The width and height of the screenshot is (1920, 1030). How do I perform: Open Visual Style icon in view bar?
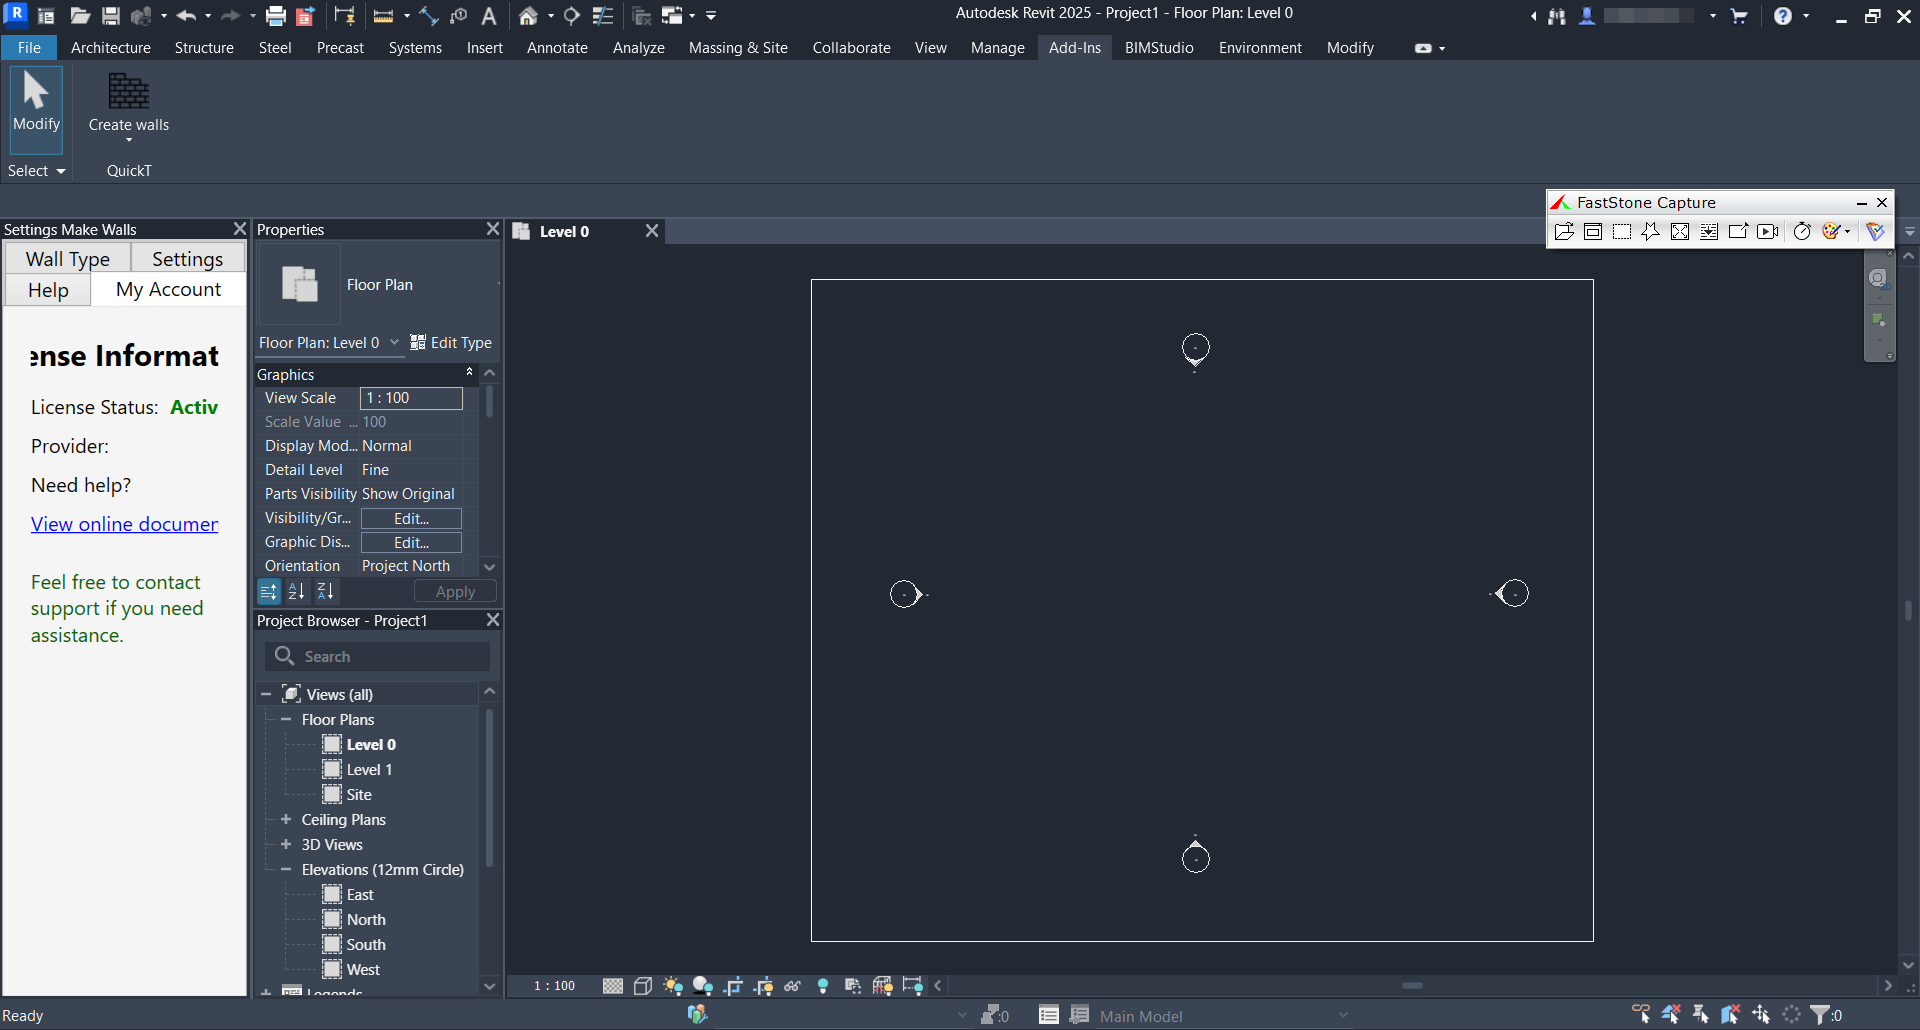pos(643,986)
